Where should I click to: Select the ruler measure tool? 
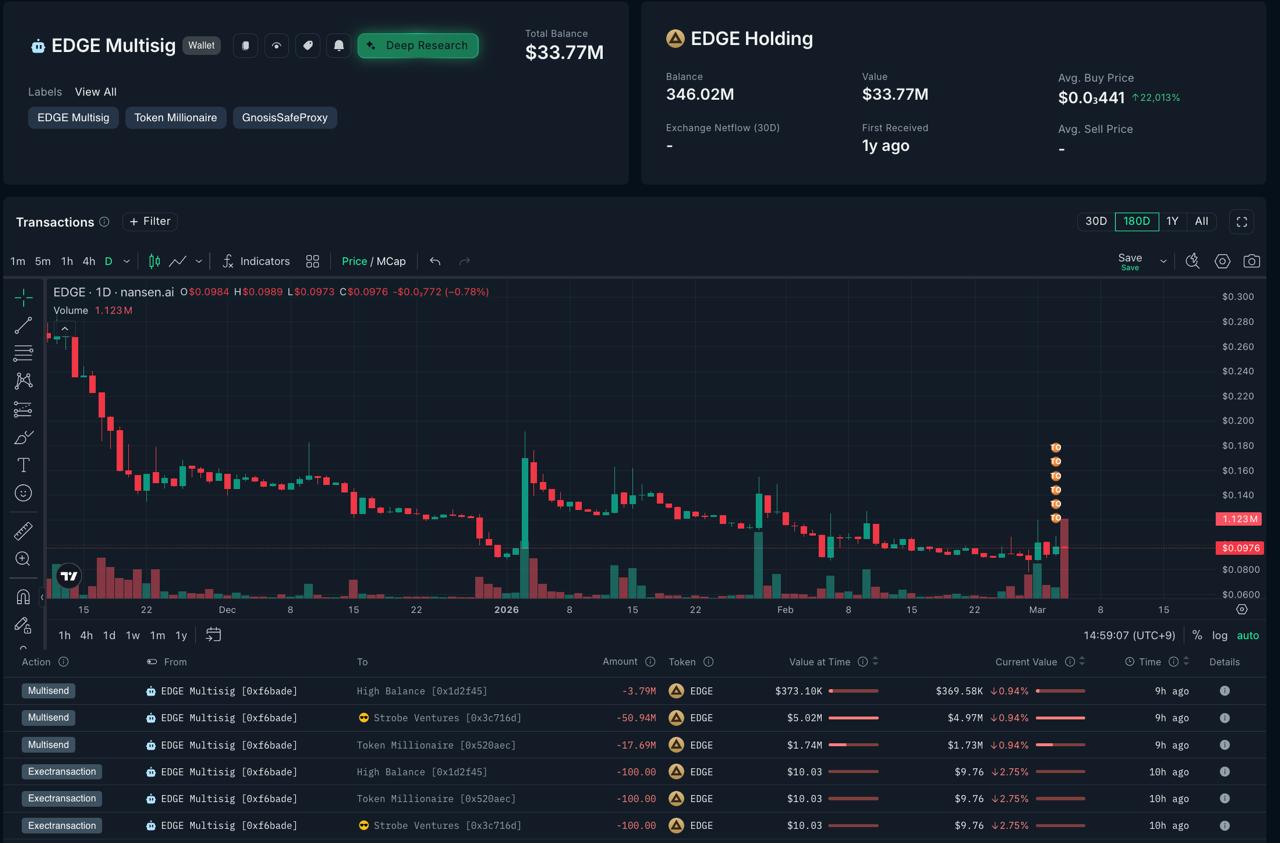pyautogui.click(x=23, y=531)
